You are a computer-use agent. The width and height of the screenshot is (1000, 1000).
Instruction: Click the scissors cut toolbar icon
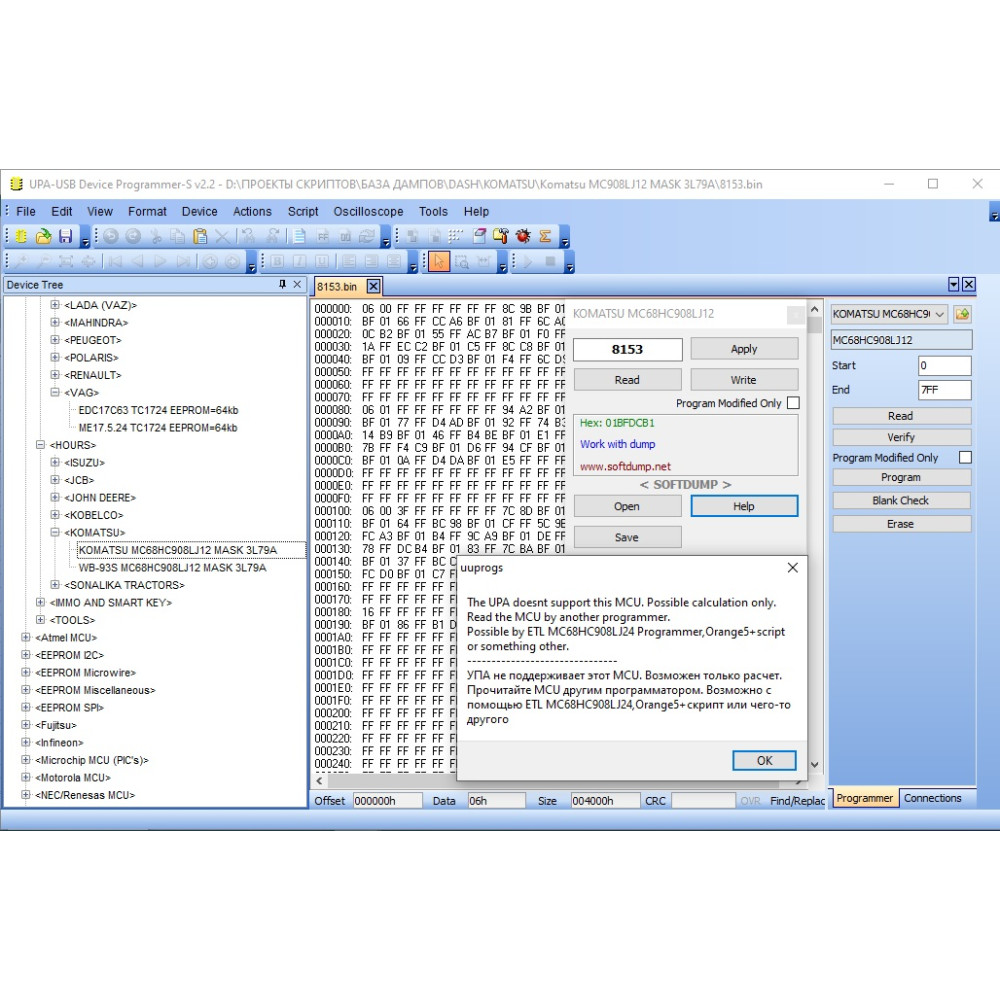tap(156, 237)
